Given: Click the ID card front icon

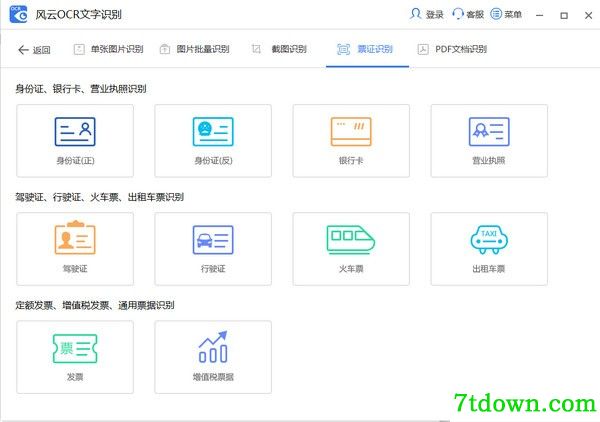Looking at the screenshot, I should (75, 132).
